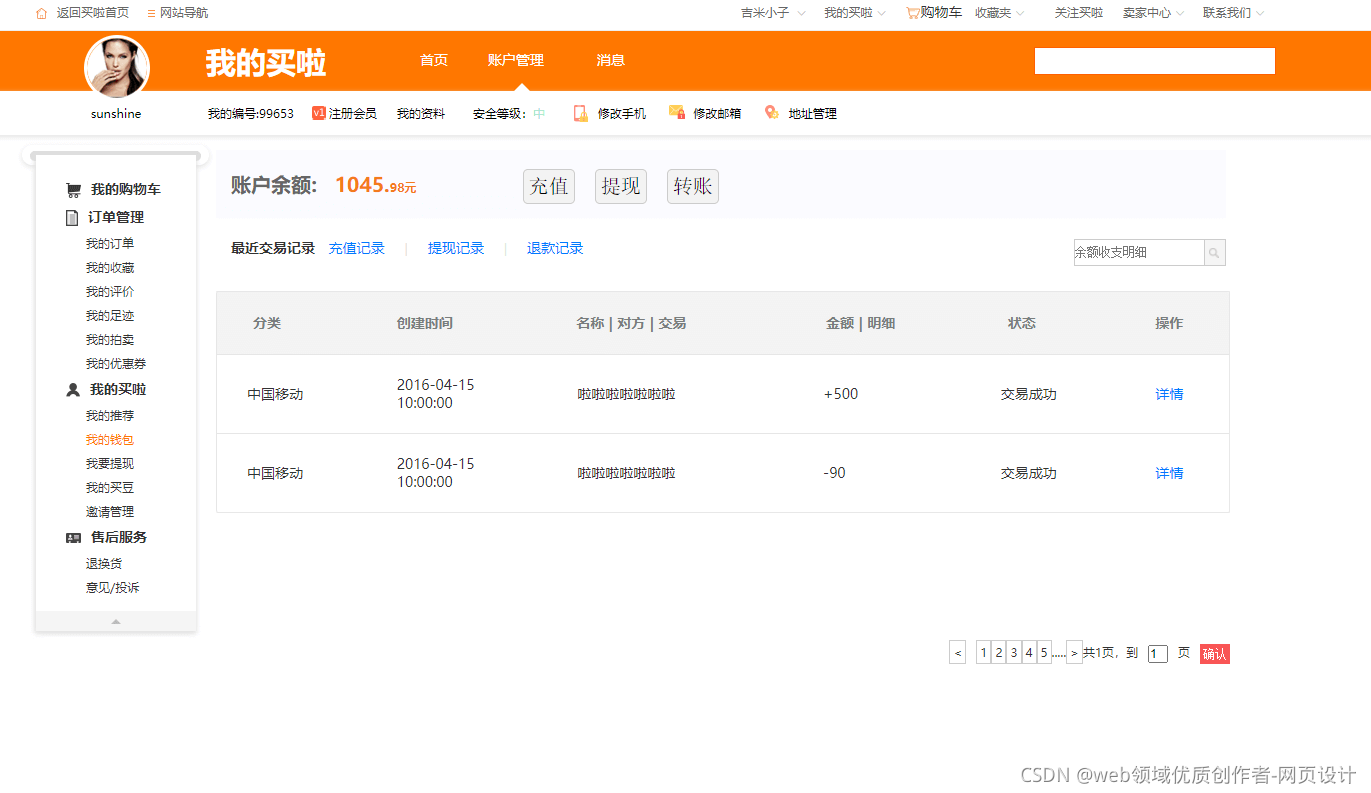The height and width of the screenshot is (793, 1371).
Task: Open 我的优惠券 in sidebar
Action: pyautogui.click(x=116, y=364)
